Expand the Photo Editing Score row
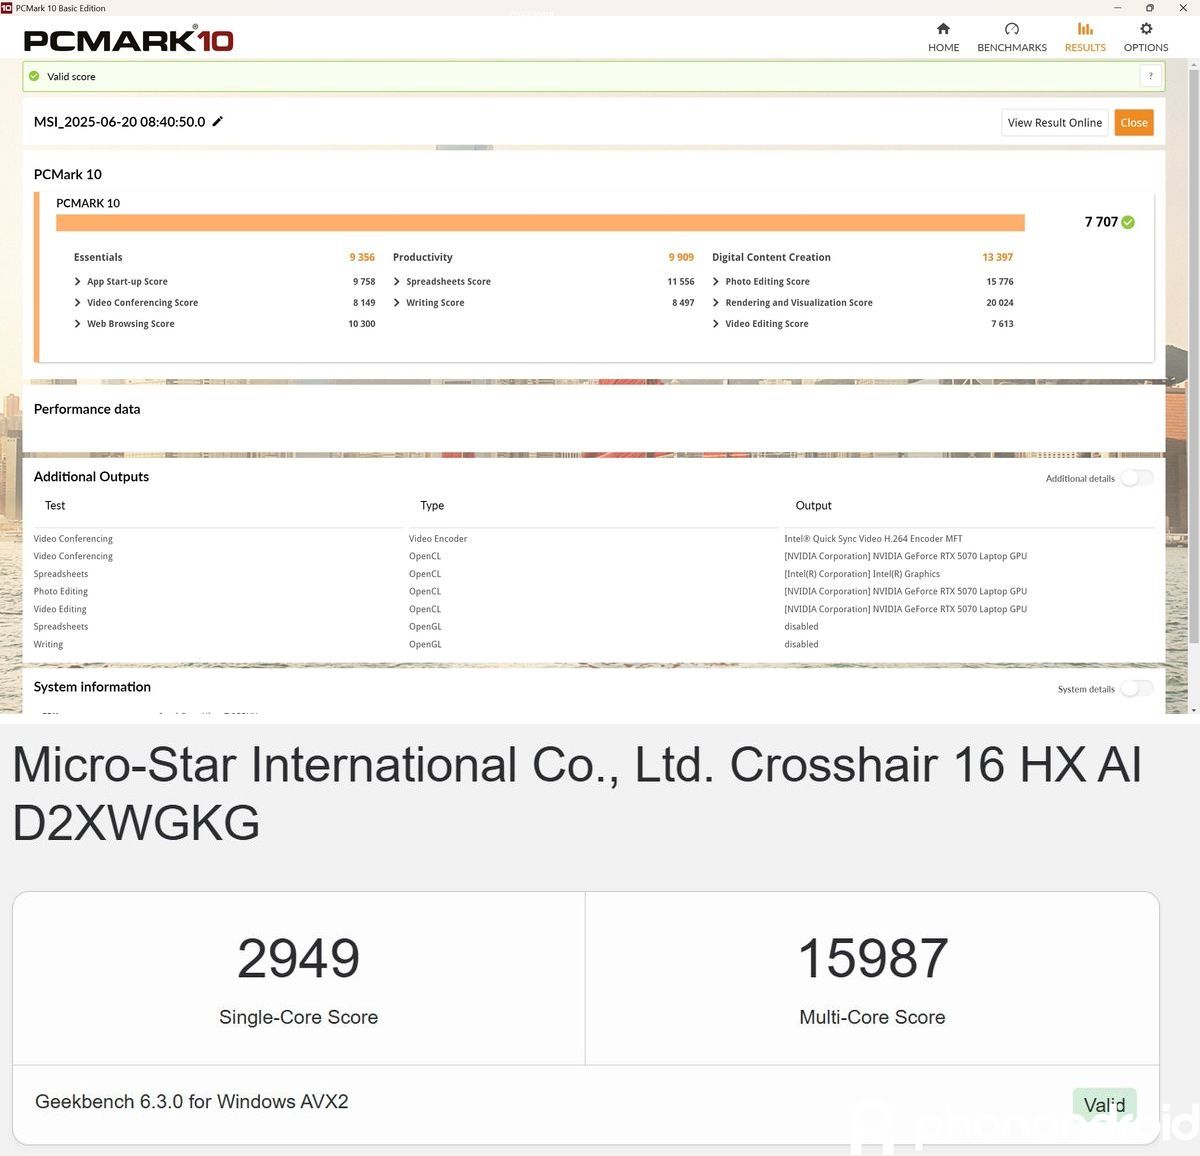 (716, 282)
